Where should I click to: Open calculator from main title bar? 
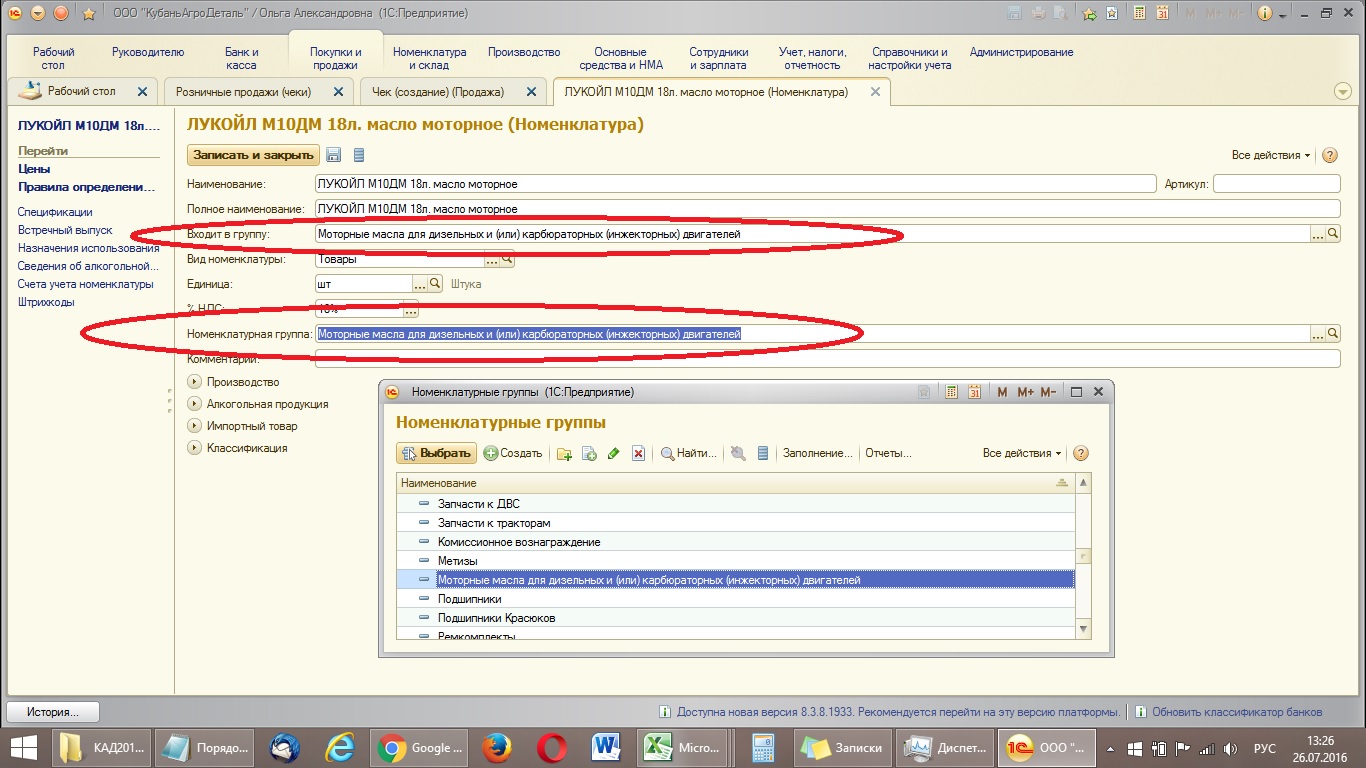coord(1139,13)
